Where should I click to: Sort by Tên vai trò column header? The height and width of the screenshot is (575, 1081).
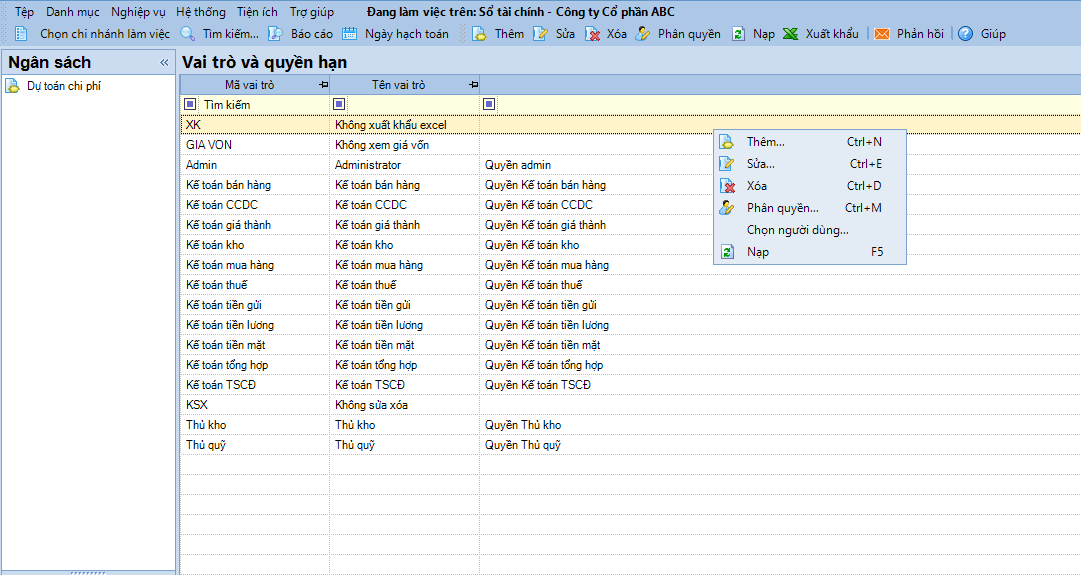click(398, 85)
